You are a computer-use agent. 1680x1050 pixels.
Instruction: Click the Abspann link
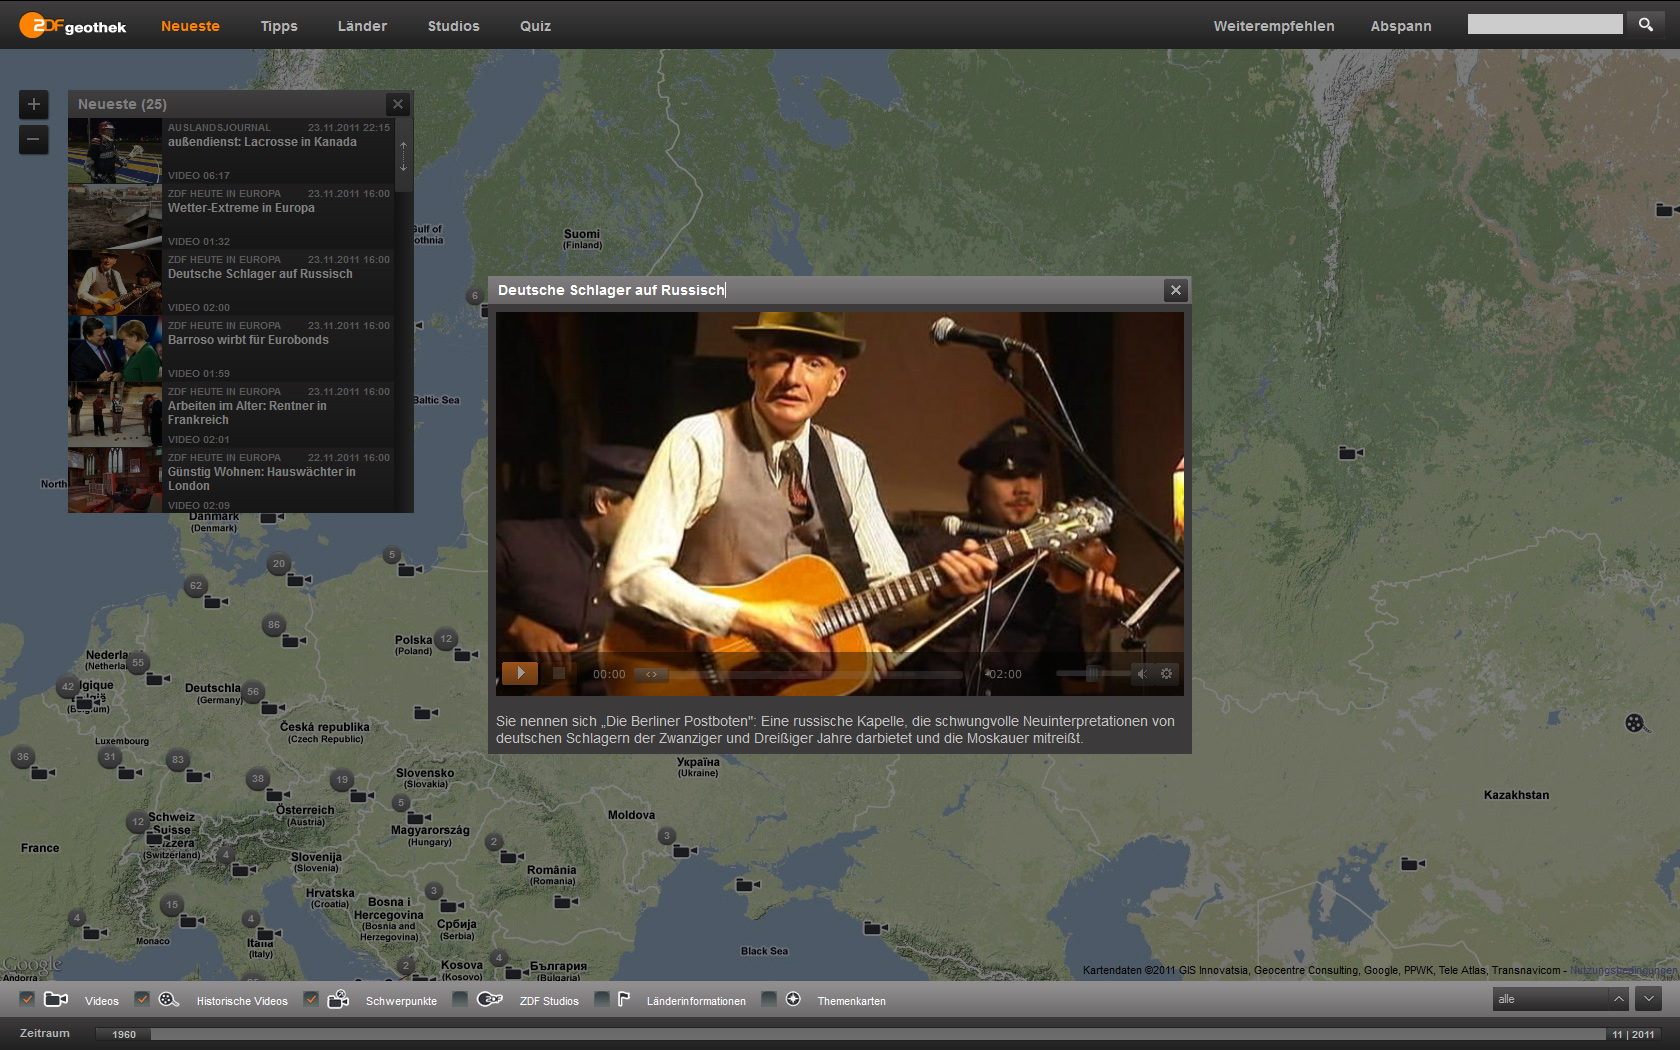click(x=1401, y=26)
